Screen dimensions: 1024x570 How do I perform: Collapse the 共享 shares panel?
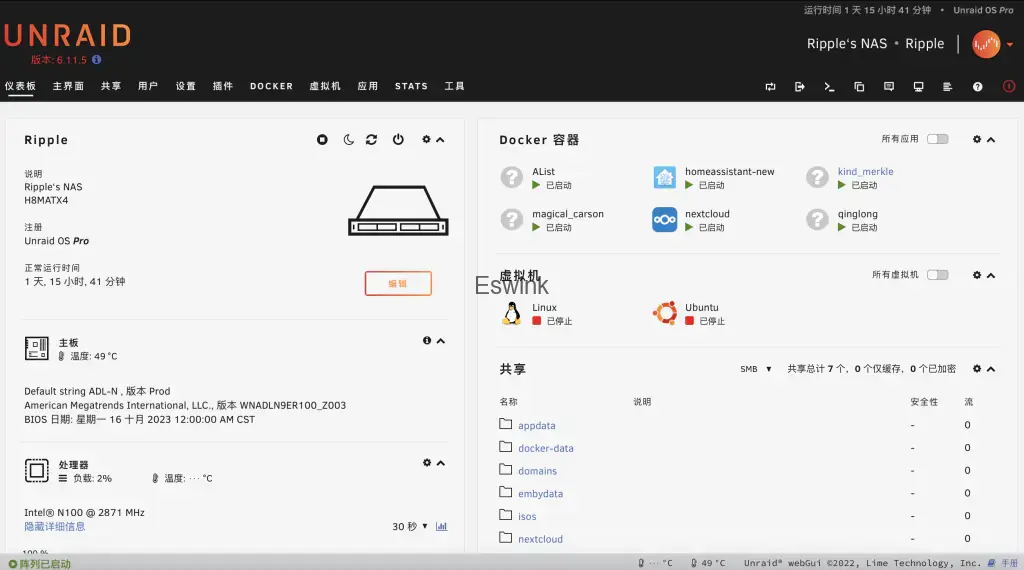(991, 369)
